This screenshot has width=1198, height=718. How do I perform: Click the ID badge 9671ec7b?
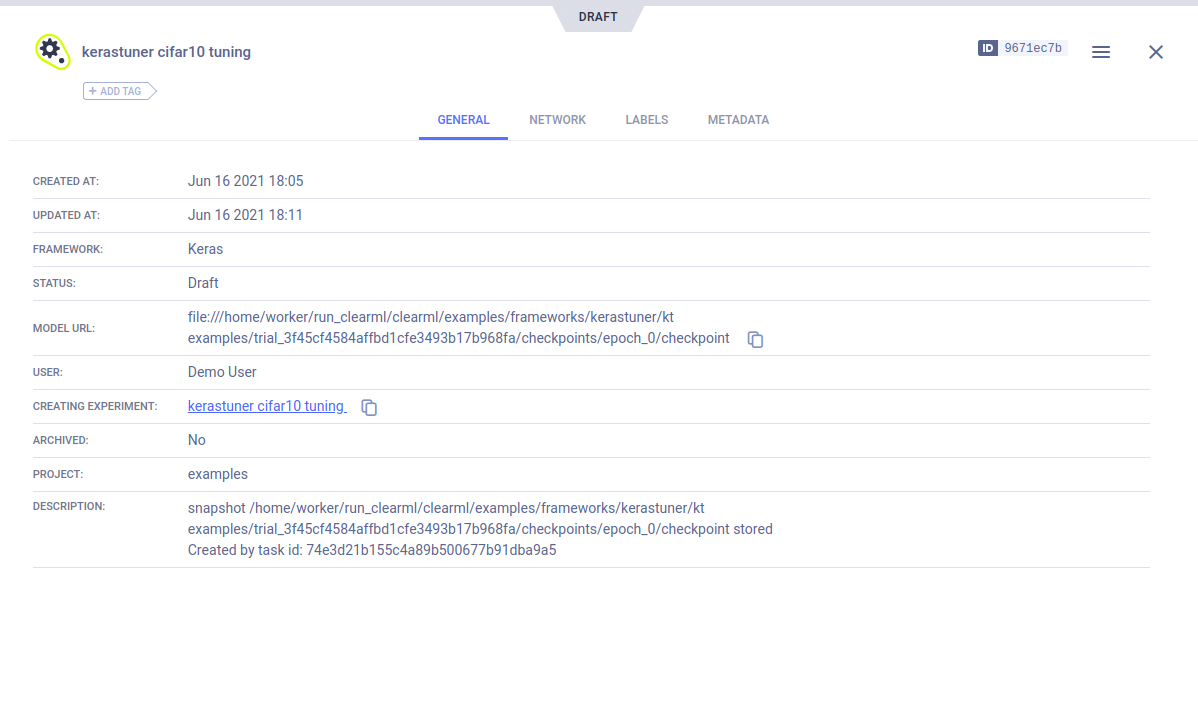(1022, 48)
